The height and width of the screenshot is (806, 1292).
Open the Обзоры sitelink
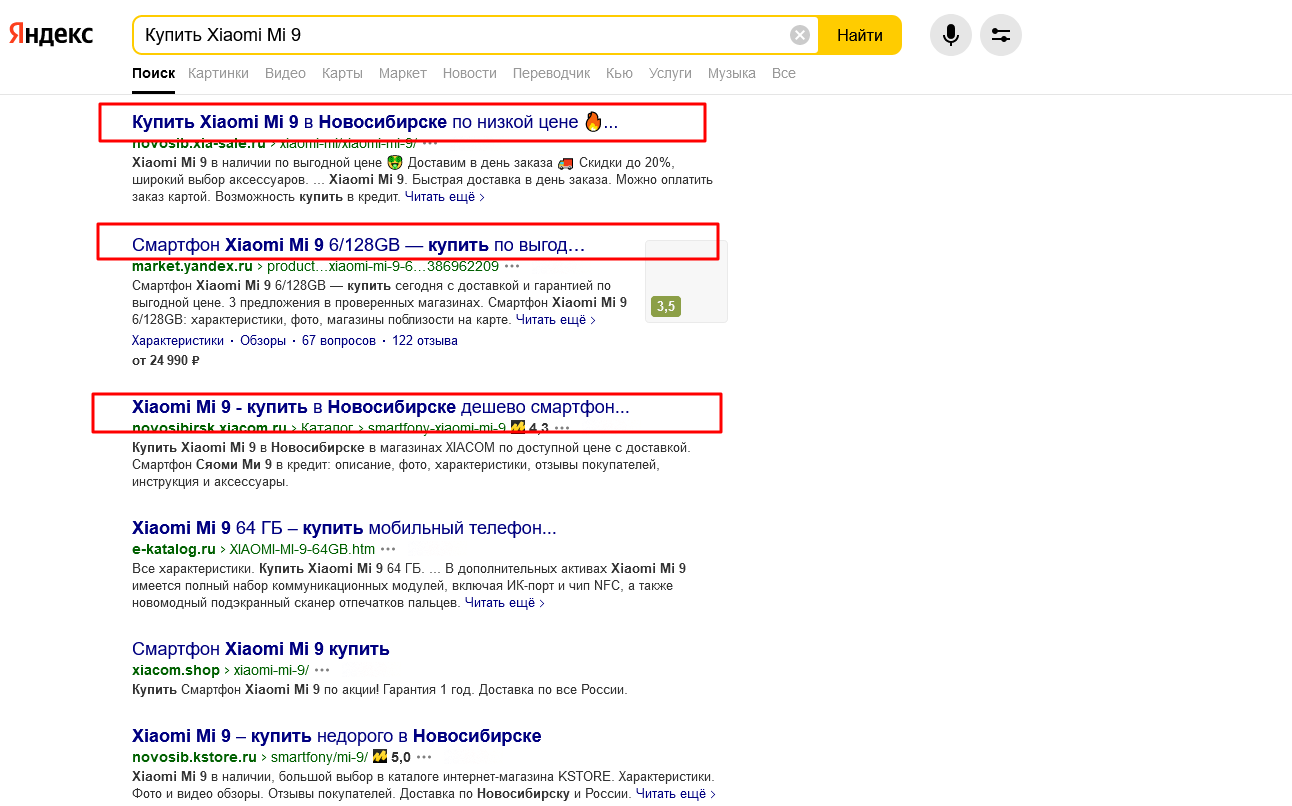[263, 341]
